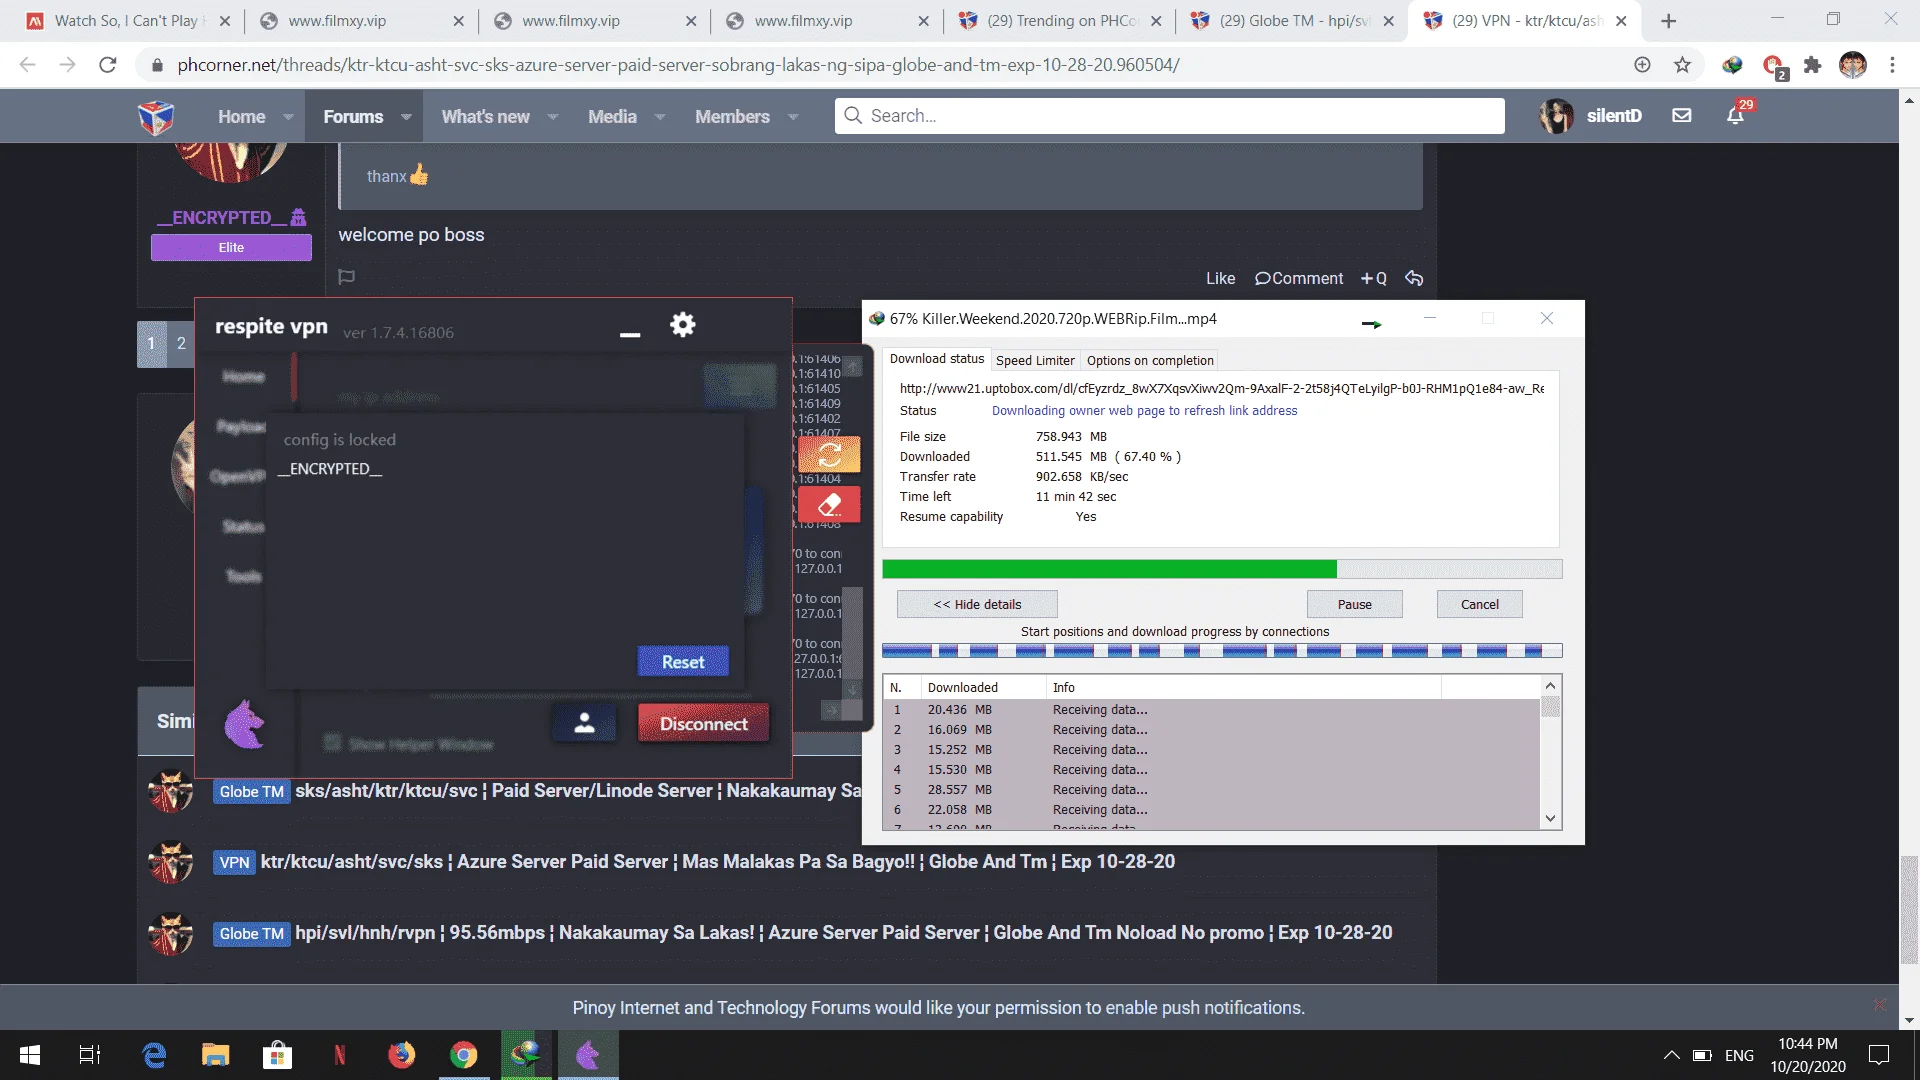This screenshot has width=1920, height=1080.
Task: Click the Disconnect button in respite vpn
Action: 704,723
